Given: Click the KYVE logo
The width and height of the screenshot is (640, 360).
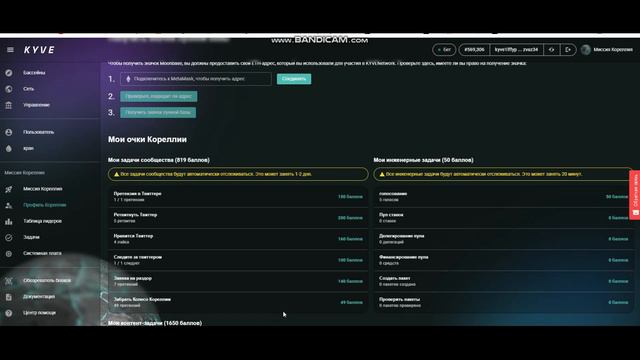Looking at the screenshot, I should [x=39, y=50].
